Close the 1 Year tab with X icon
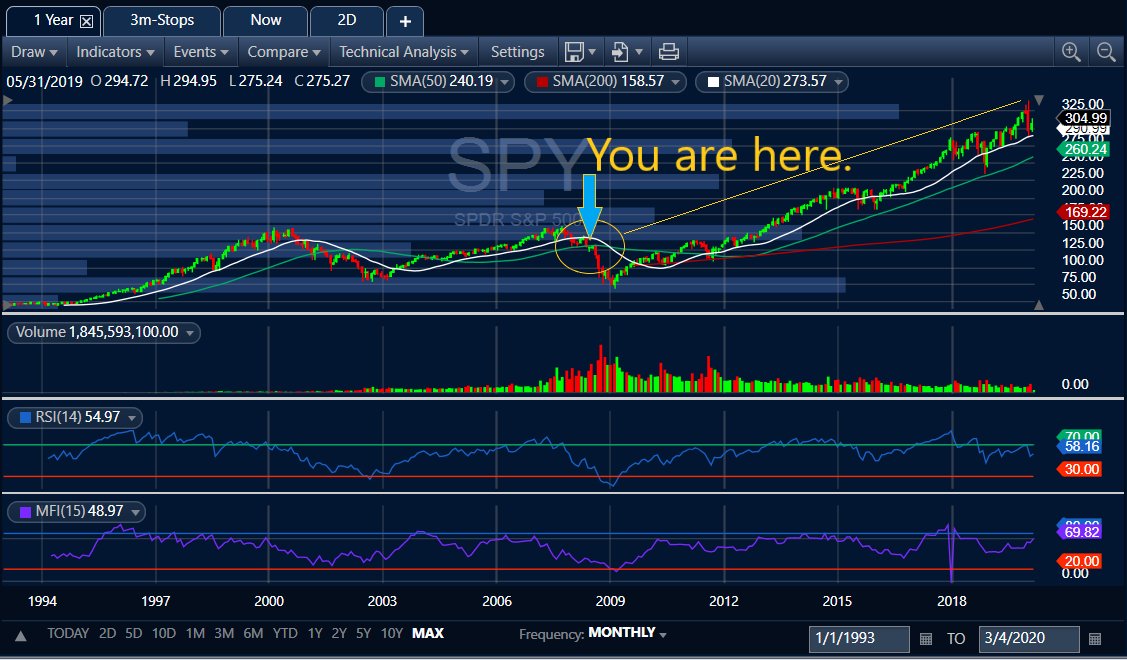Image resolution: width=1127 pixels, height=660 pixels. pyautogui.click(x=86, y=21)
